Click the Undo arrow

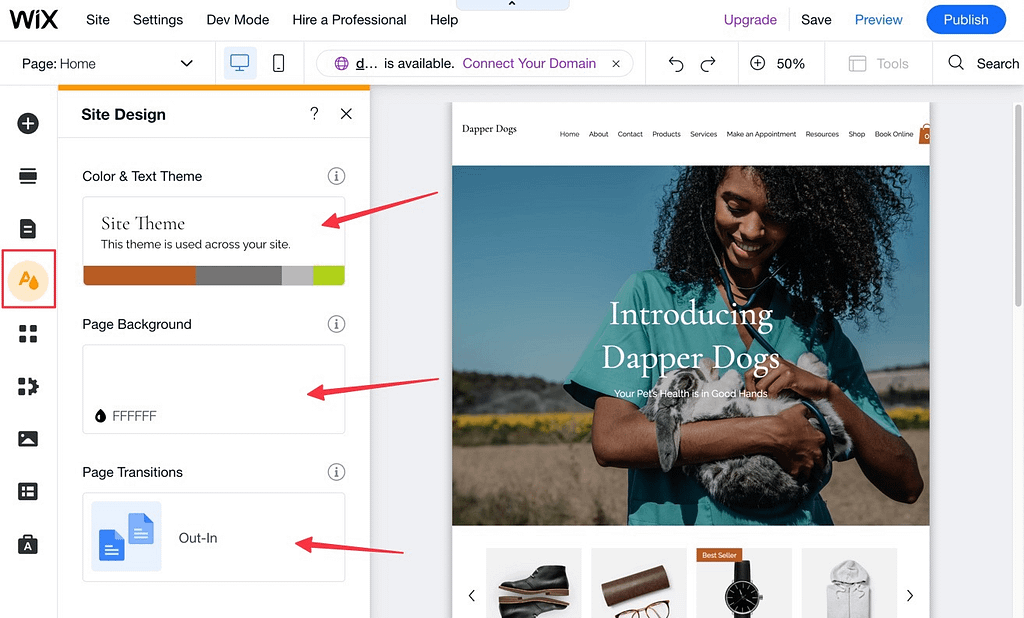point(676,64)
